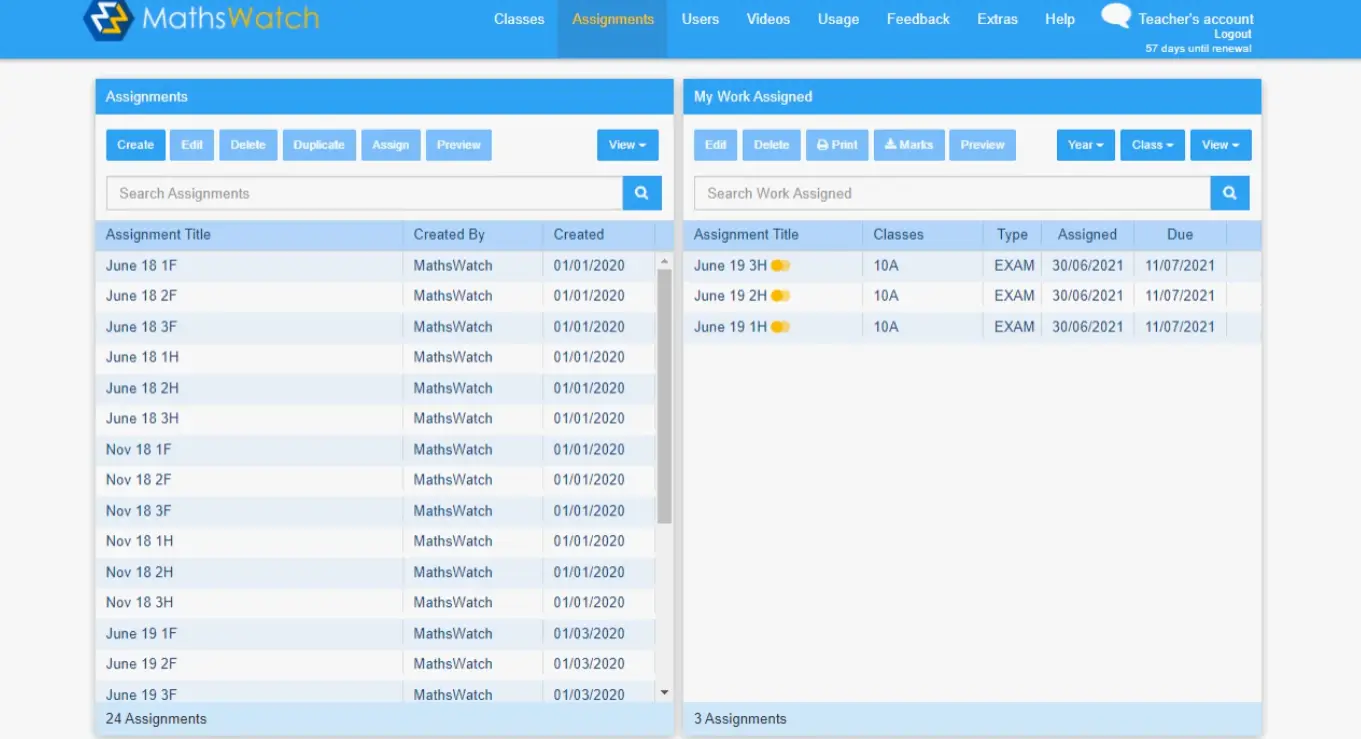Open the View dropdown in the Assignments panel

coord(627,144)
